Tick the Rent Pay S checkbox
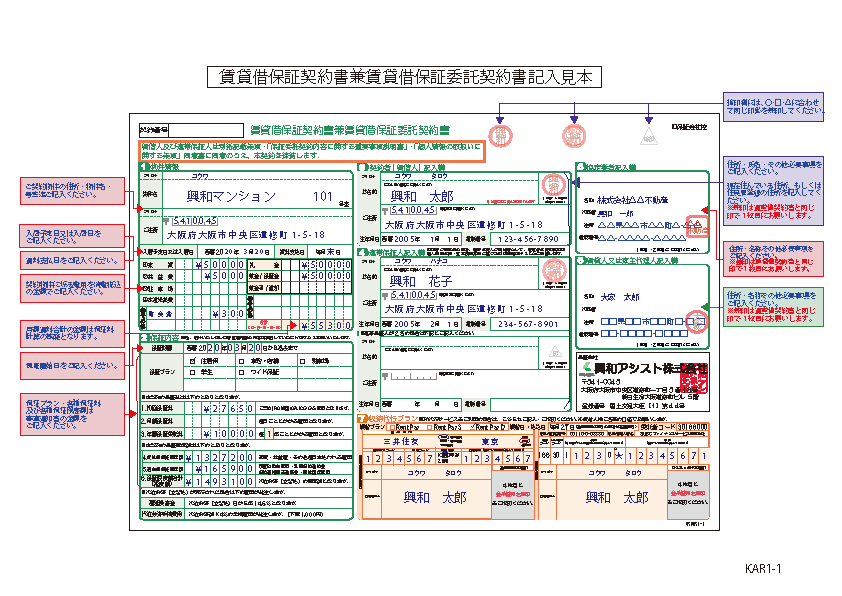This screenshot has height=596, width=842. pos(430,427)
